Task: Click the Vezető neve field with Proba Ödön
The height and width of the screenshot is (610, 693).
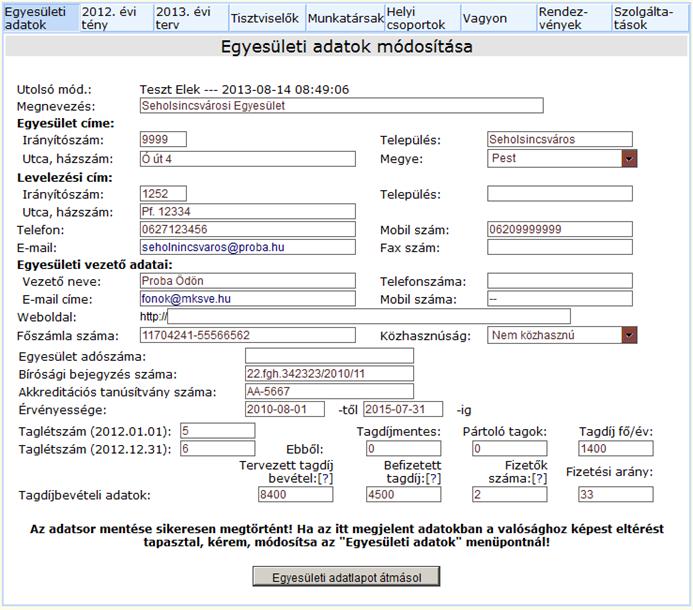Action: tap(248, 281)
